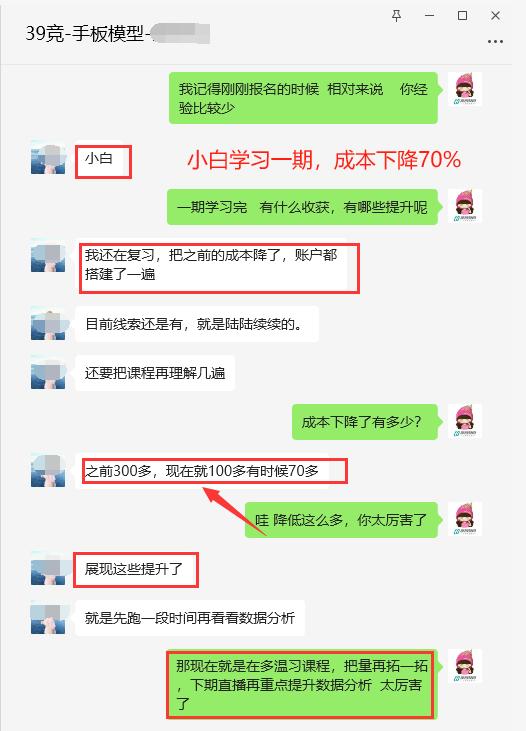Select the 小白 message bubble

click(99, 159)
